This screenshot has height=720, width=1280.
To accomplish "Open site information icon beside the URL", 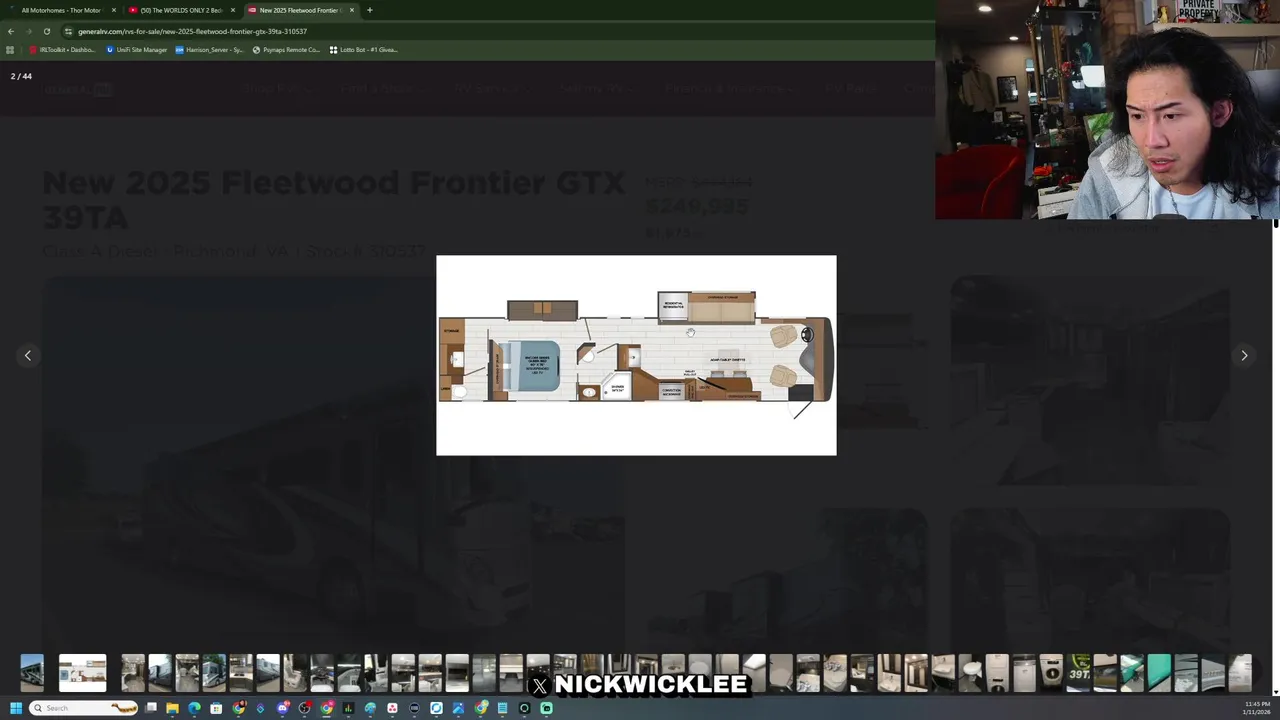I will [x=68, y=31].
